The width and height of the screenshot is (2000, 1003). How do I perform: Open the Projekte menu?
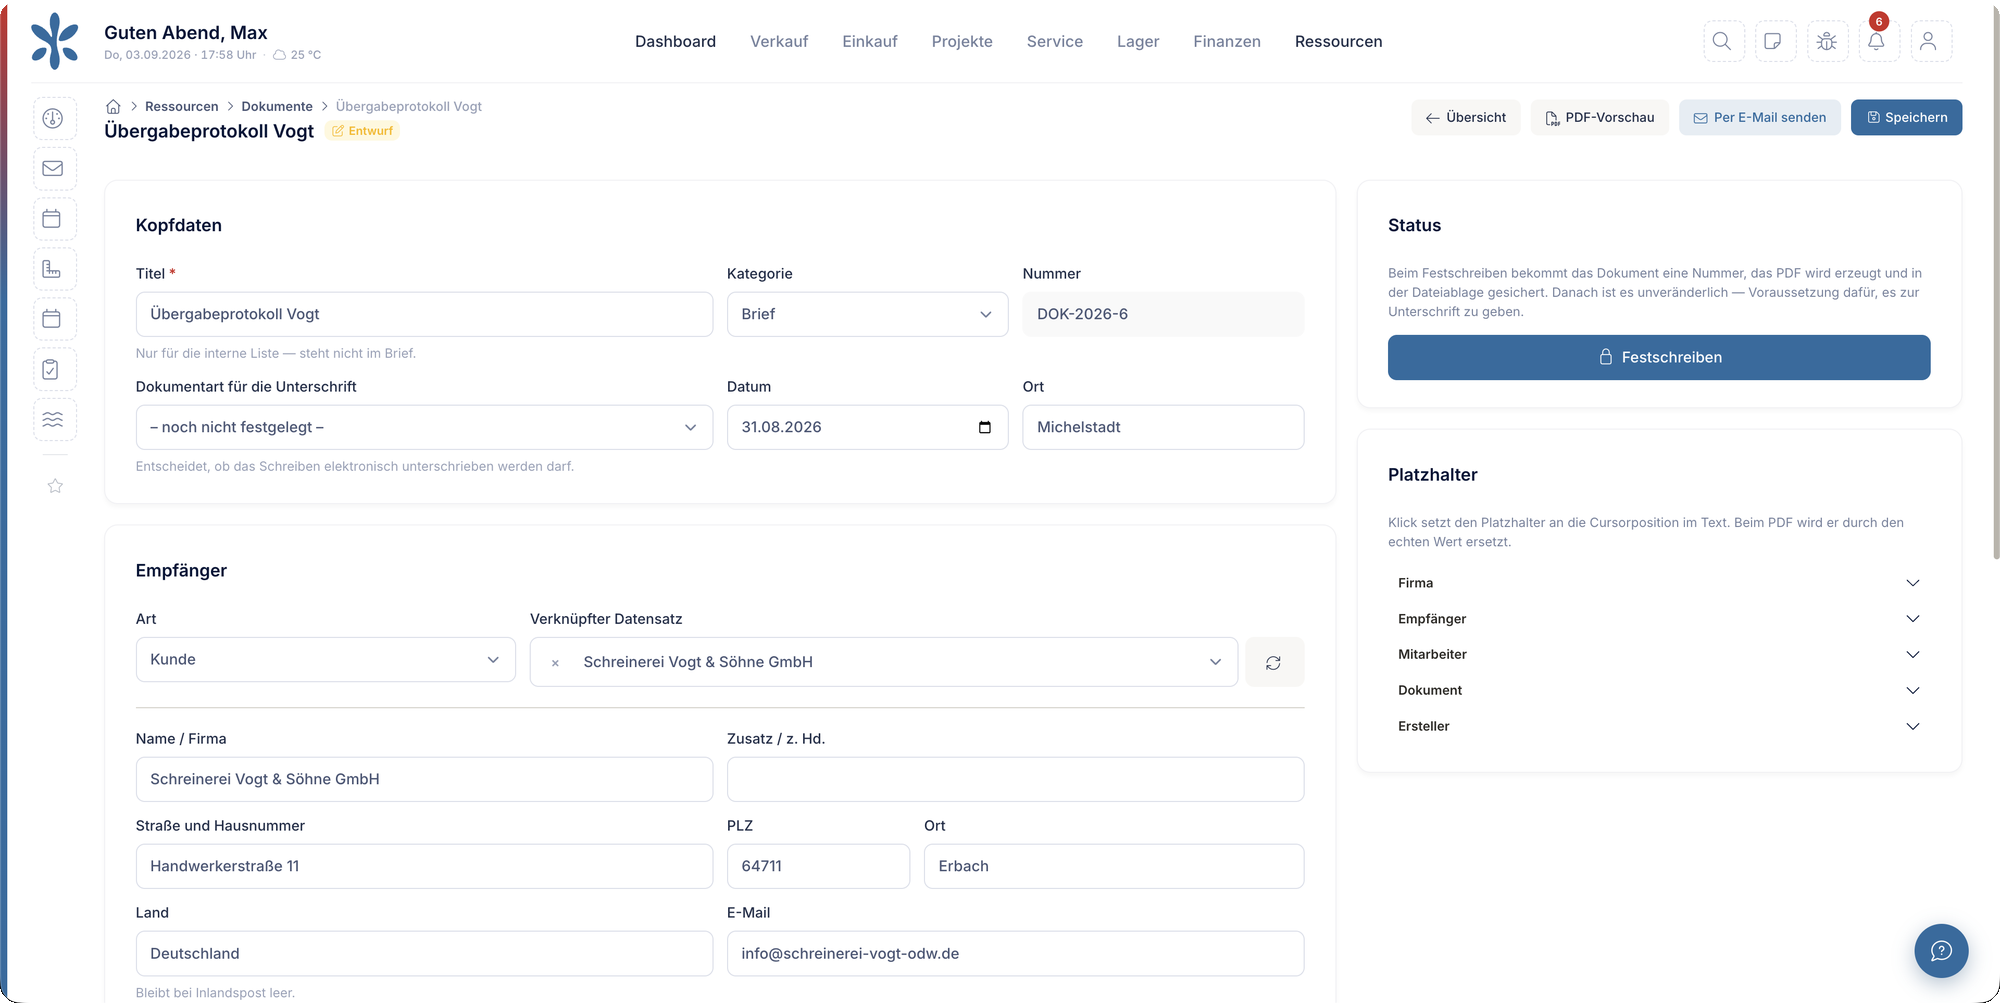[x=962, y=41]
